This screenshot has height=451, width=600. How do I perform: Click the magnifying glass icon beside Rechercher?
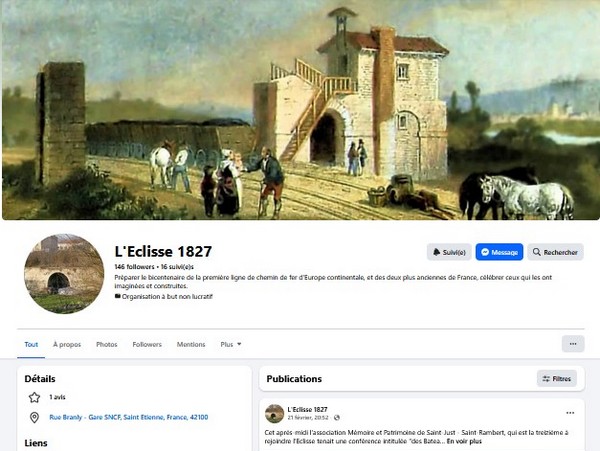[536, 252]
